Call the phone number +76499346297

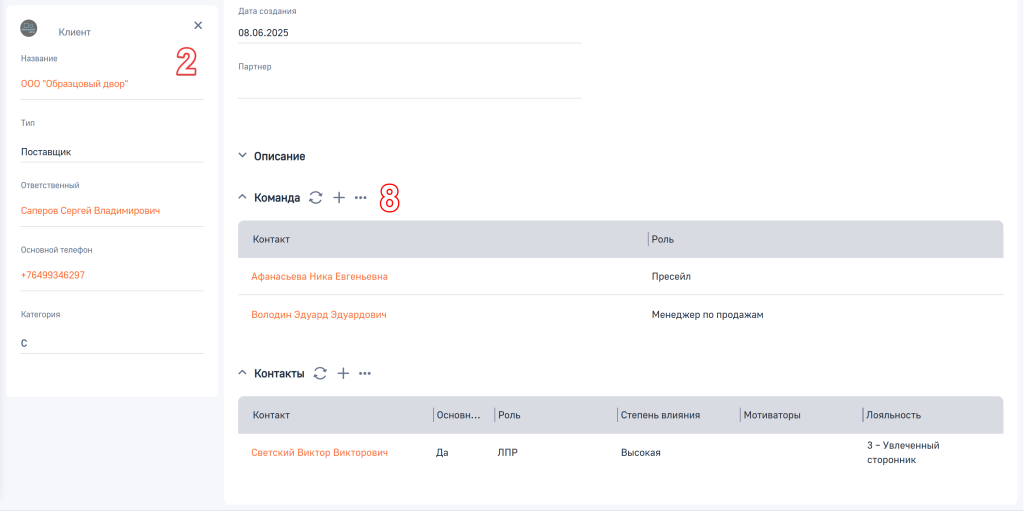53,275
